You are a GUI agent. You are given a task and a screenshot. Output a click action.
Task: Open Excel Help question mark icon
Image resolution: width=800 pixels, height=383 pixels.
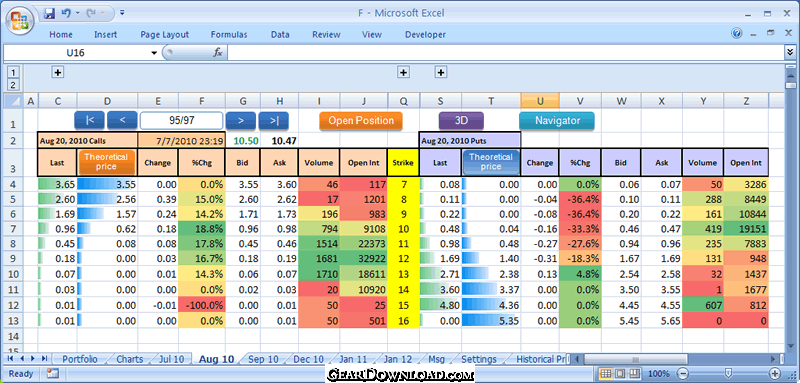[737, 34]
